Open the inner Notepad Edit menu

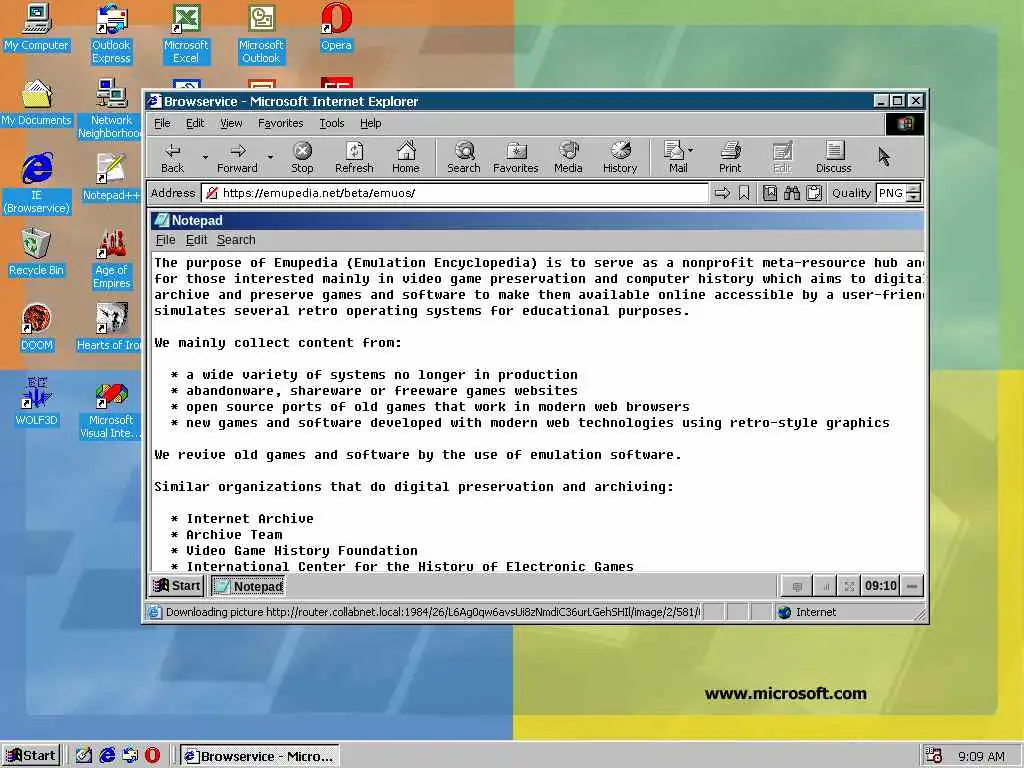point(196,240)
